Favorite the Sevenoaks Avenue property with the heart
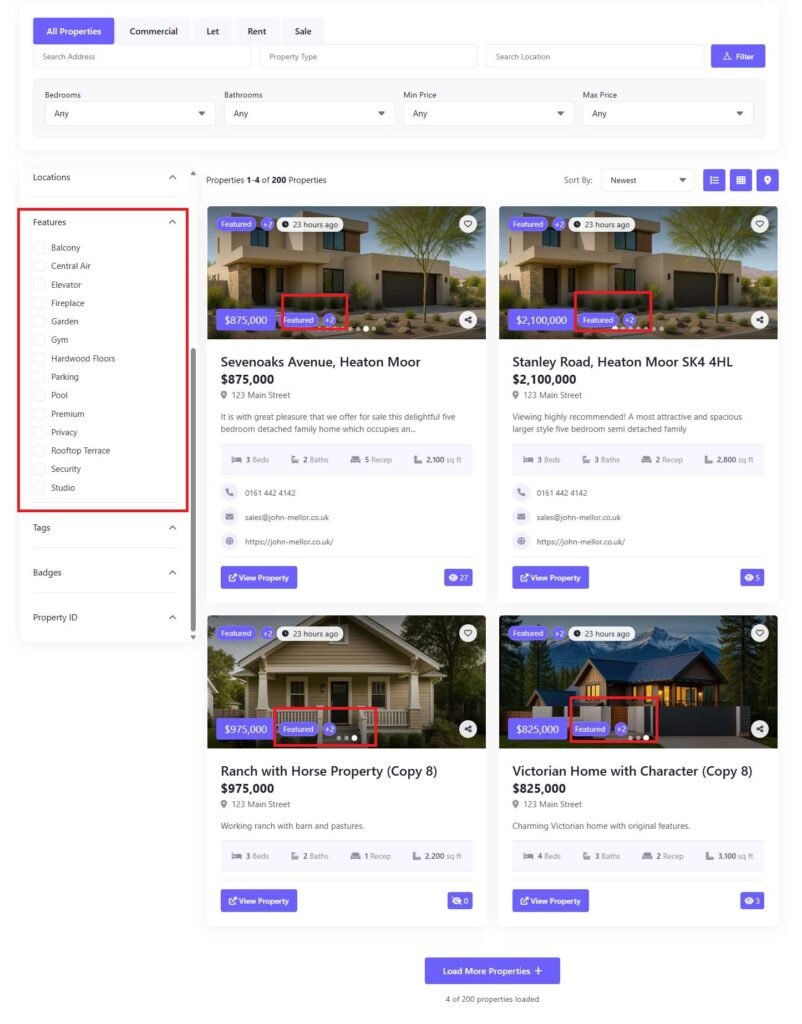802x1024 pixels. 468,224
